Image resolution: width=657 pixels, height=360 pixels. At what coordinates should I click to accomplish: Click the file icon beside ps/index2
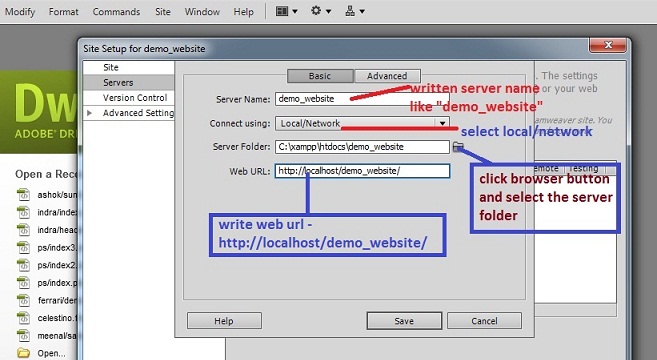tap(23, 265)
